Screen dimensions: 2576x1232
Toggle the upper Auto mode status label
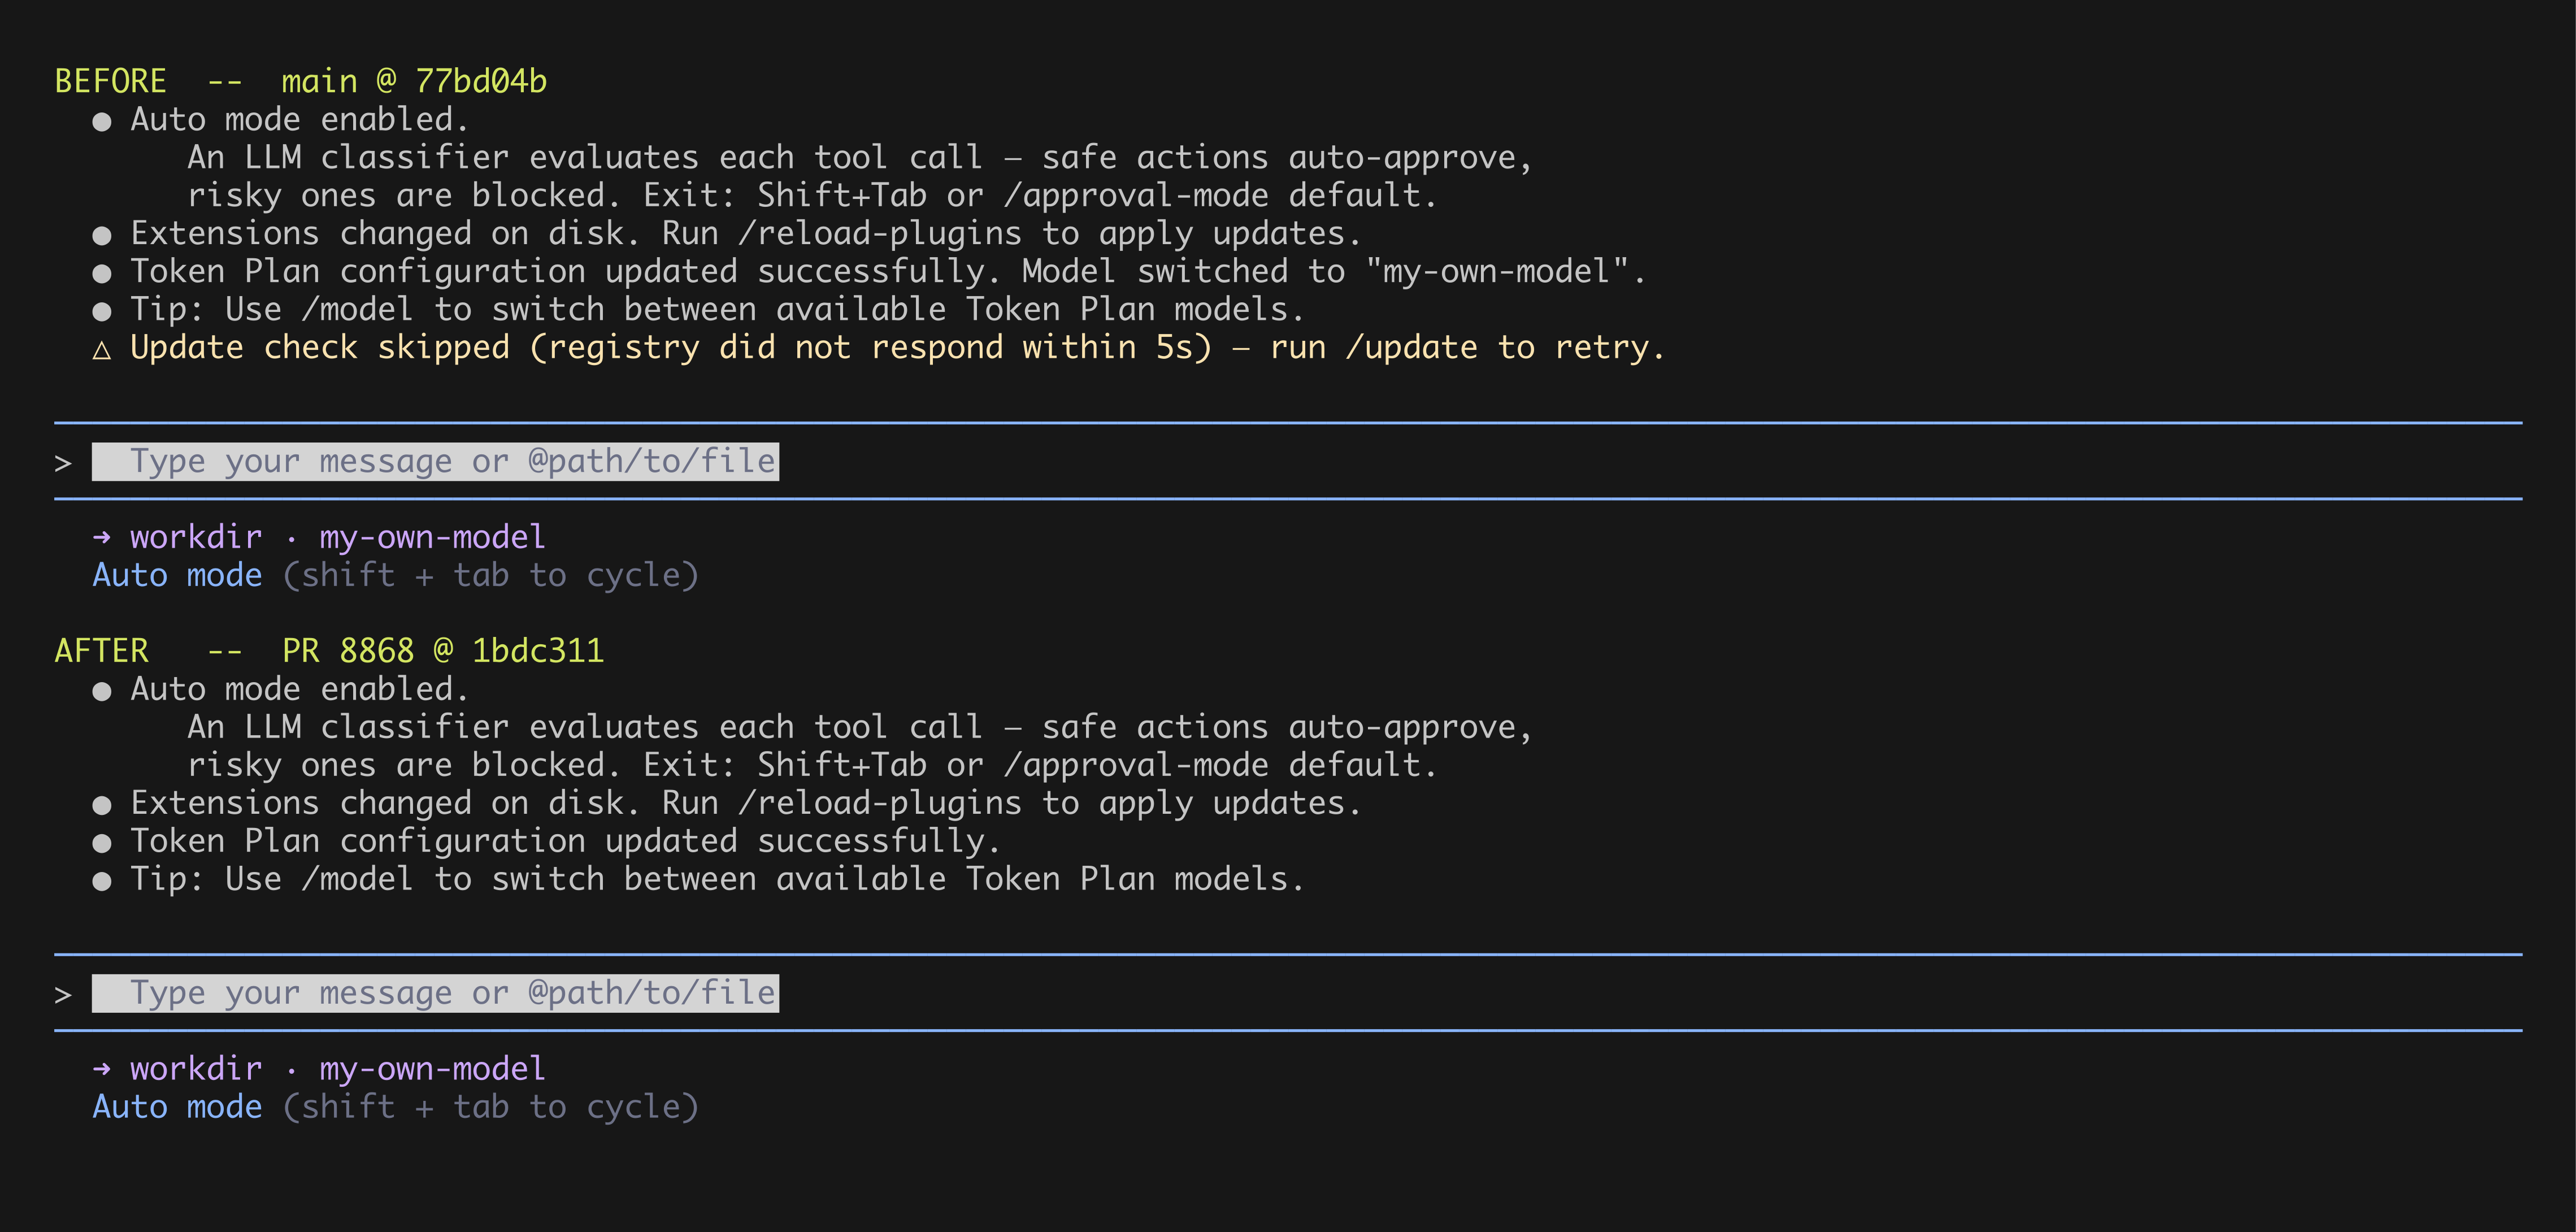(x=177, y=575)
